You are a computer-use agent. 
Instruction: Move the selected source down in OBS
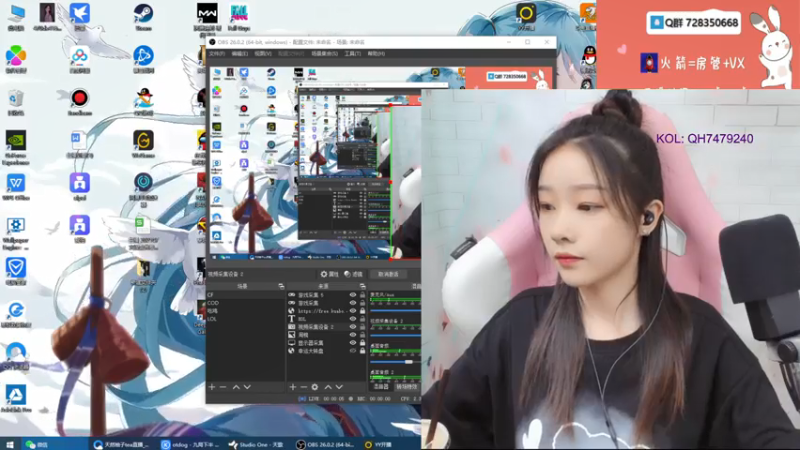coord(339,387)
